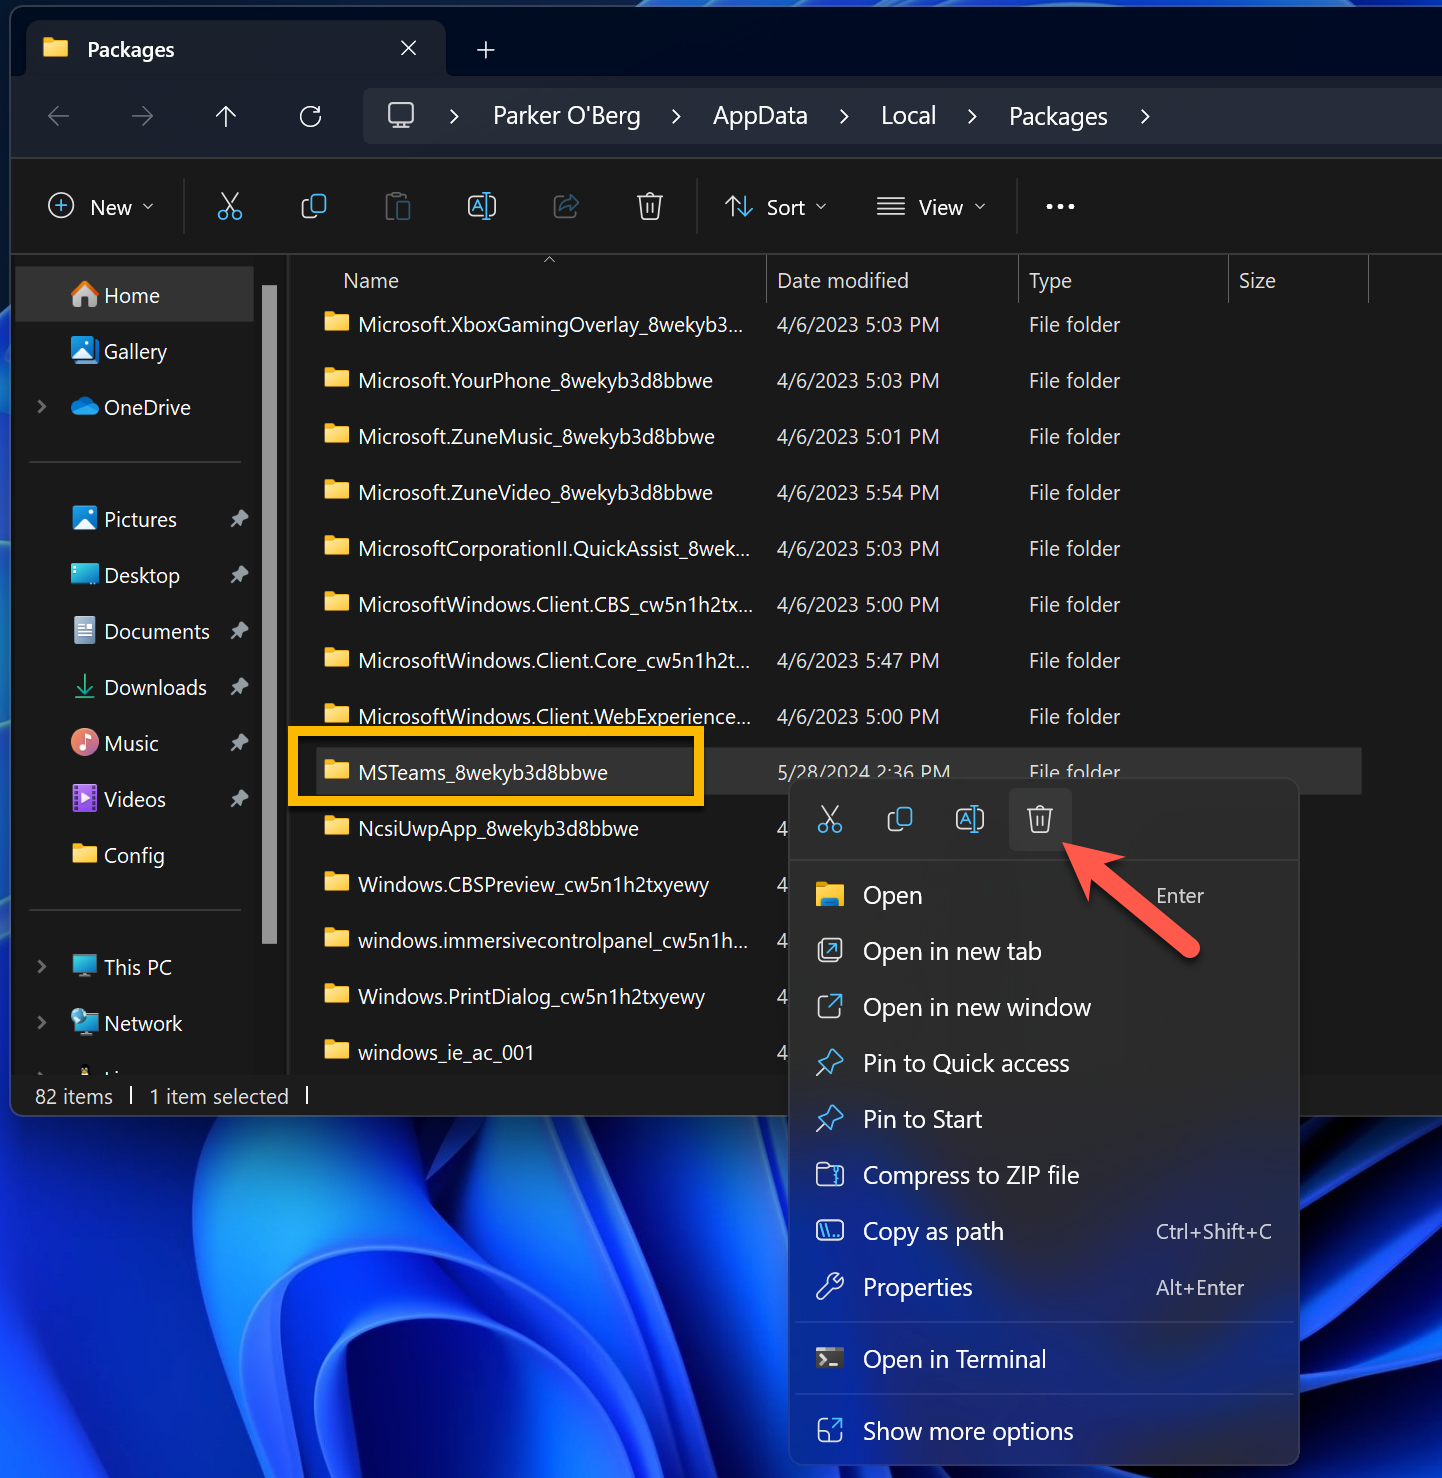Screen dimensions: 1442x1478
Task: Click the chevron after Packages in address bar
Action: (x=1145, y=117)
